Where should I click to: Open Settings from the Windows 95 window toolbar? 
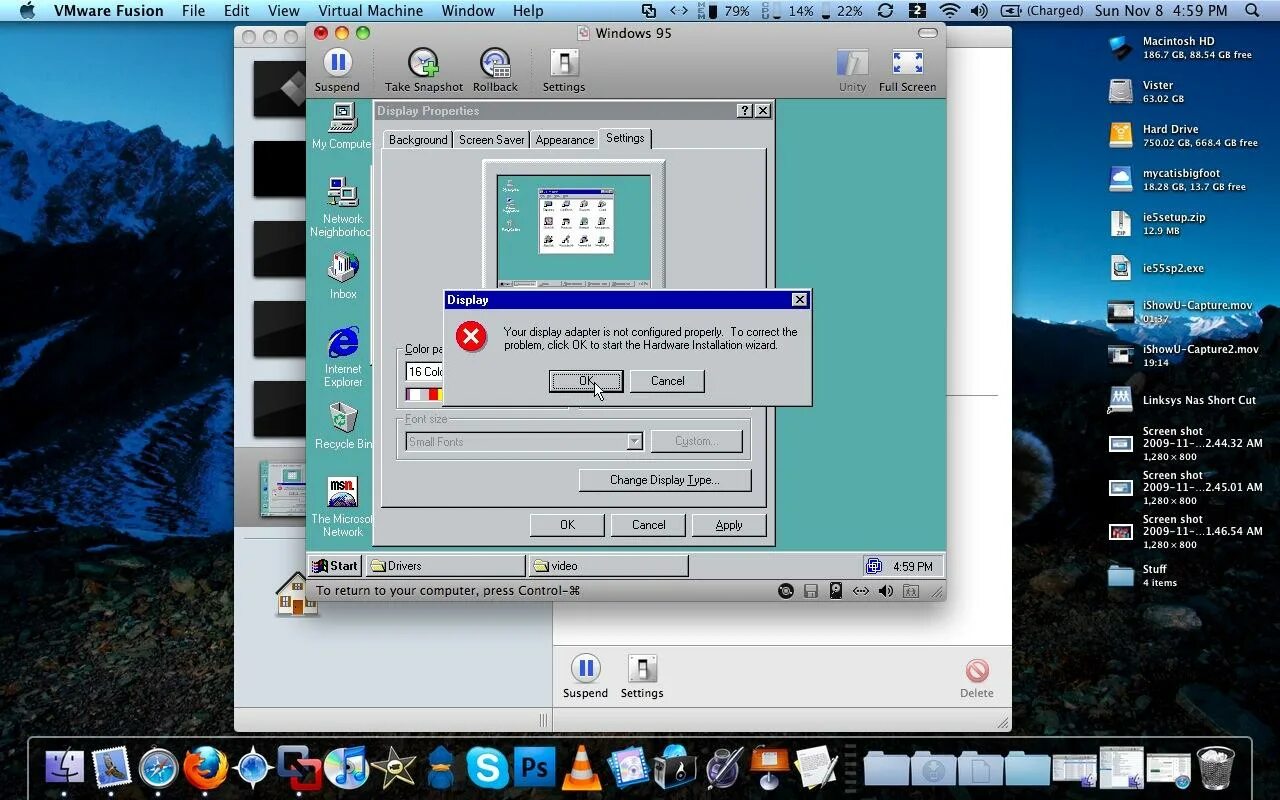564,70
